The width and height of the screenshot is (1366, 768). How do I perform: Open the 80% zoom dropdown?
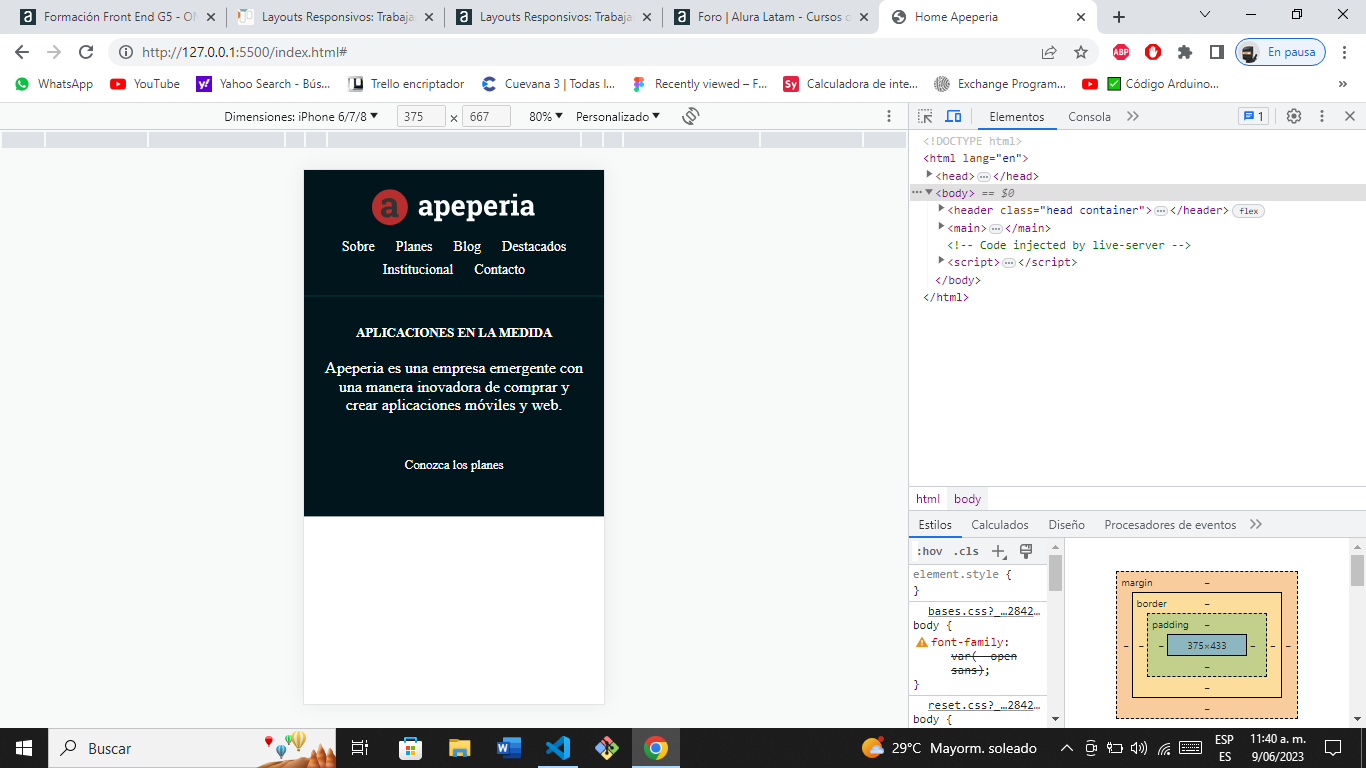(545, 117)
